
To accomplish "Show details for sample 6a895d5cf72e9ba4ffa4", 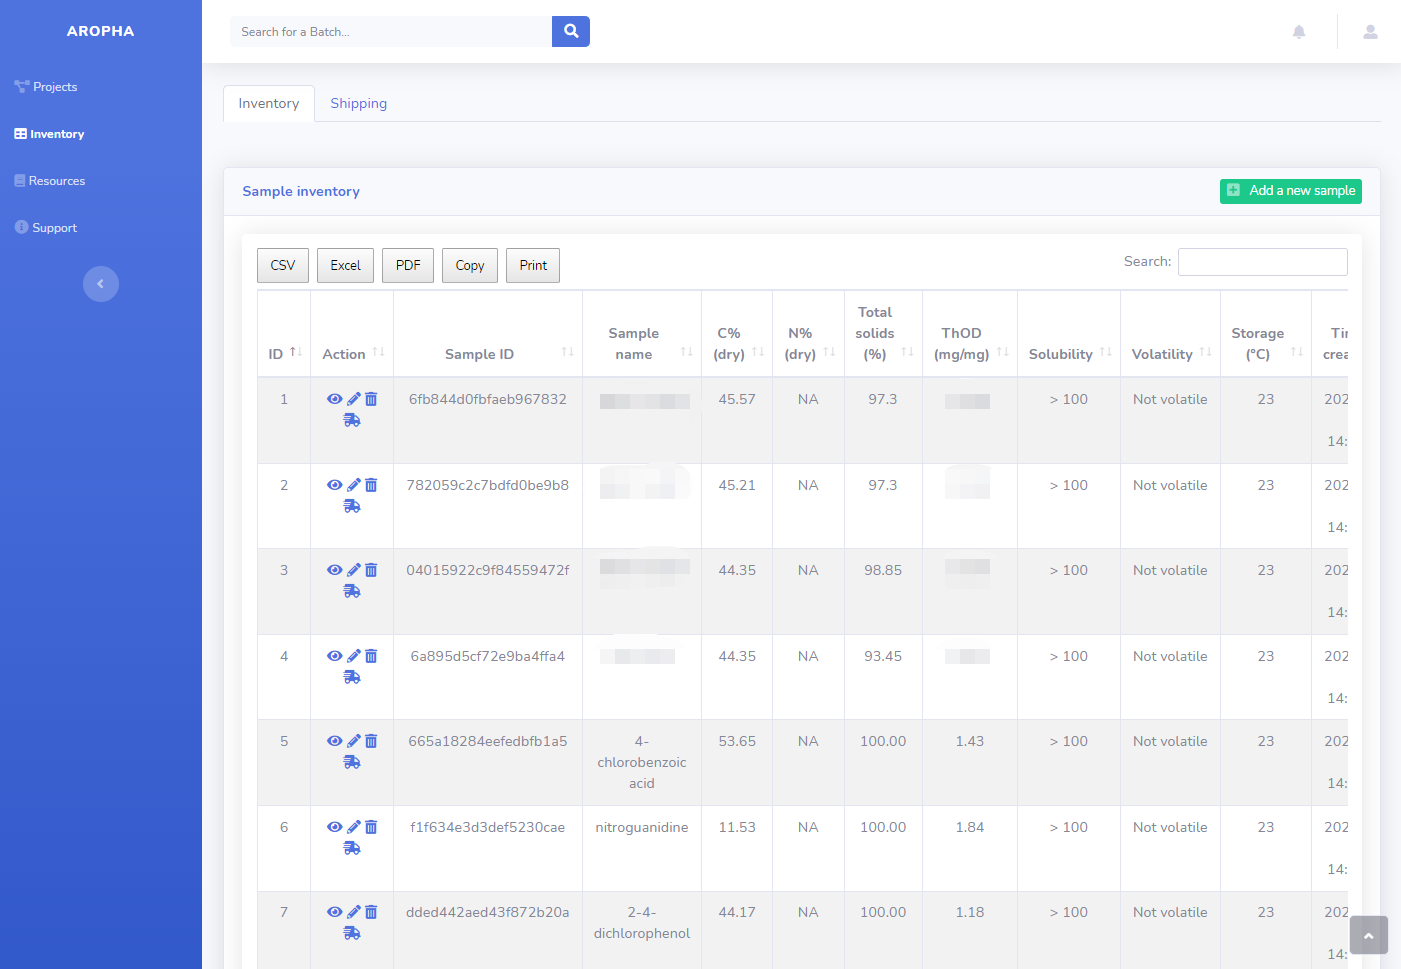I will point(335,656).
